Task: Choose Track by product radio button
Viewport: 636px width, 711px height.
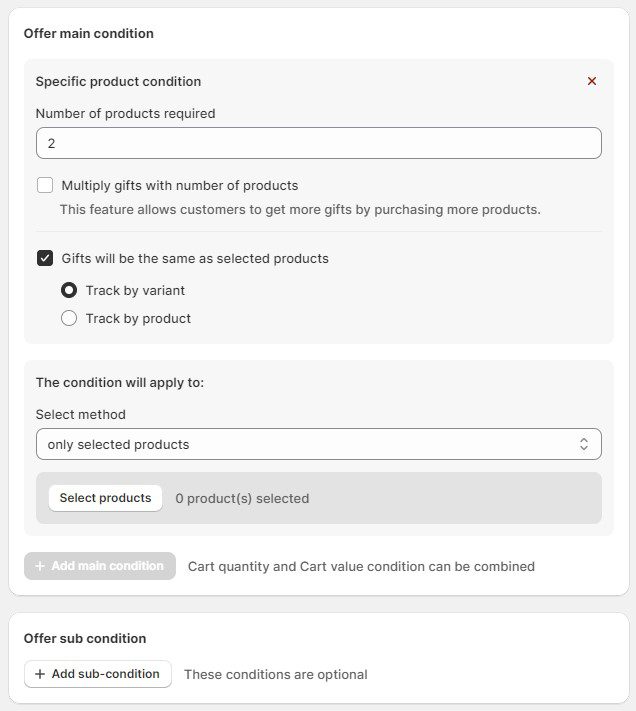Action: [x=69, y=318]
